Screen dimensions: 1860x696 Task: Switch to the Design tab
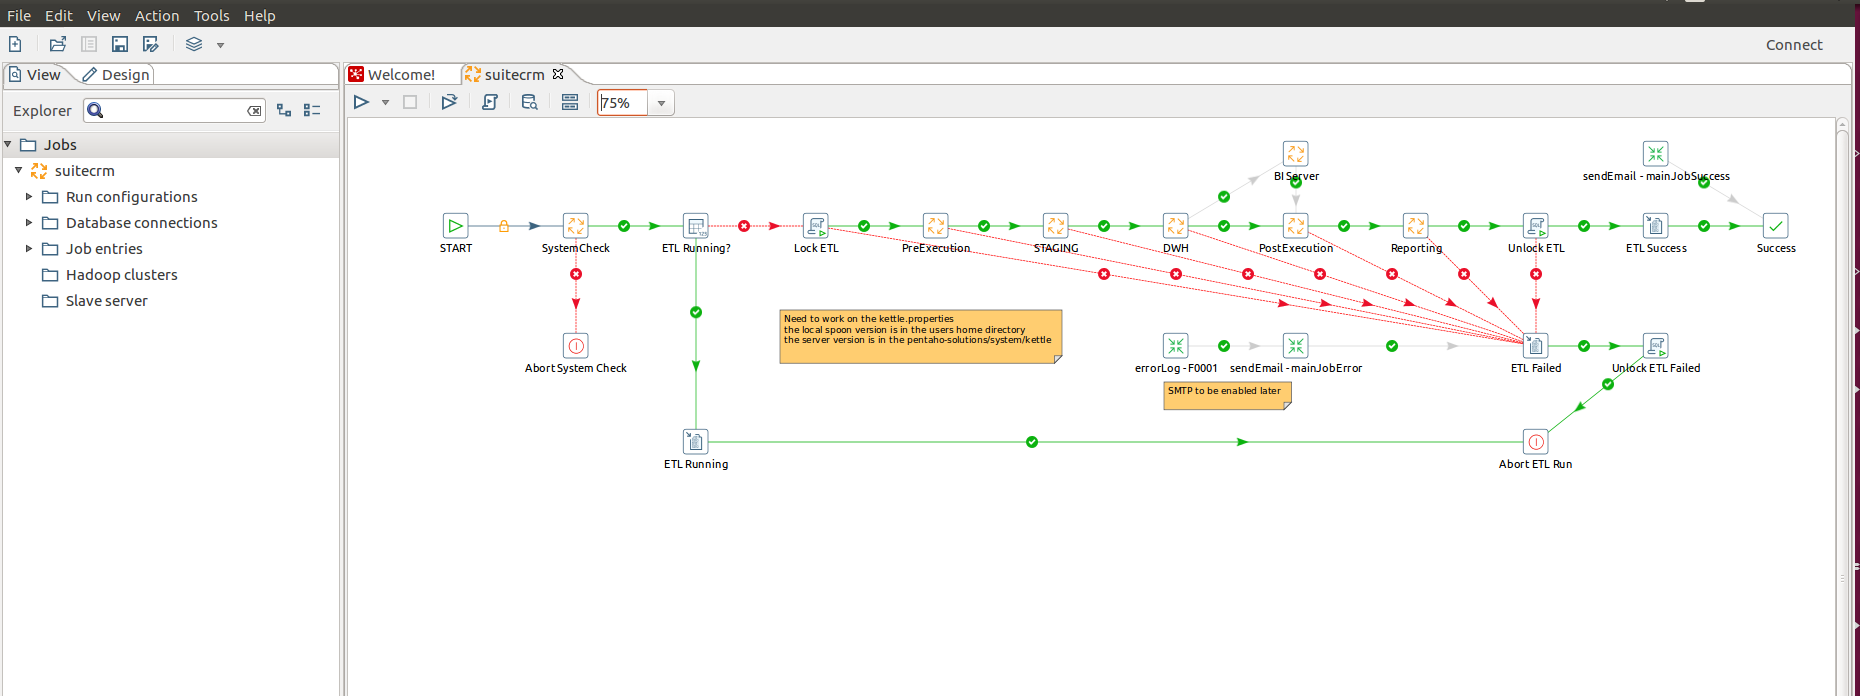tap(116, 75)
